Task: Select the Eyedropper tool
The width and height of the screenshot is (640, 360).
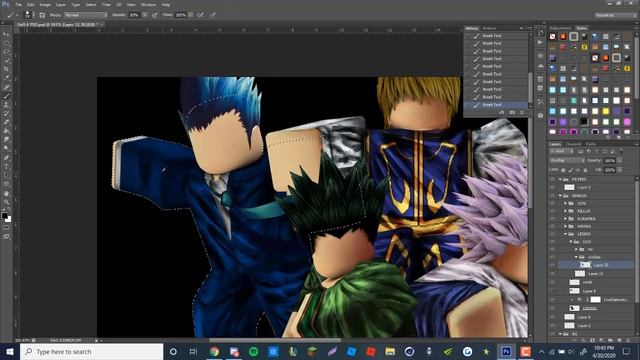Action: 6,78
